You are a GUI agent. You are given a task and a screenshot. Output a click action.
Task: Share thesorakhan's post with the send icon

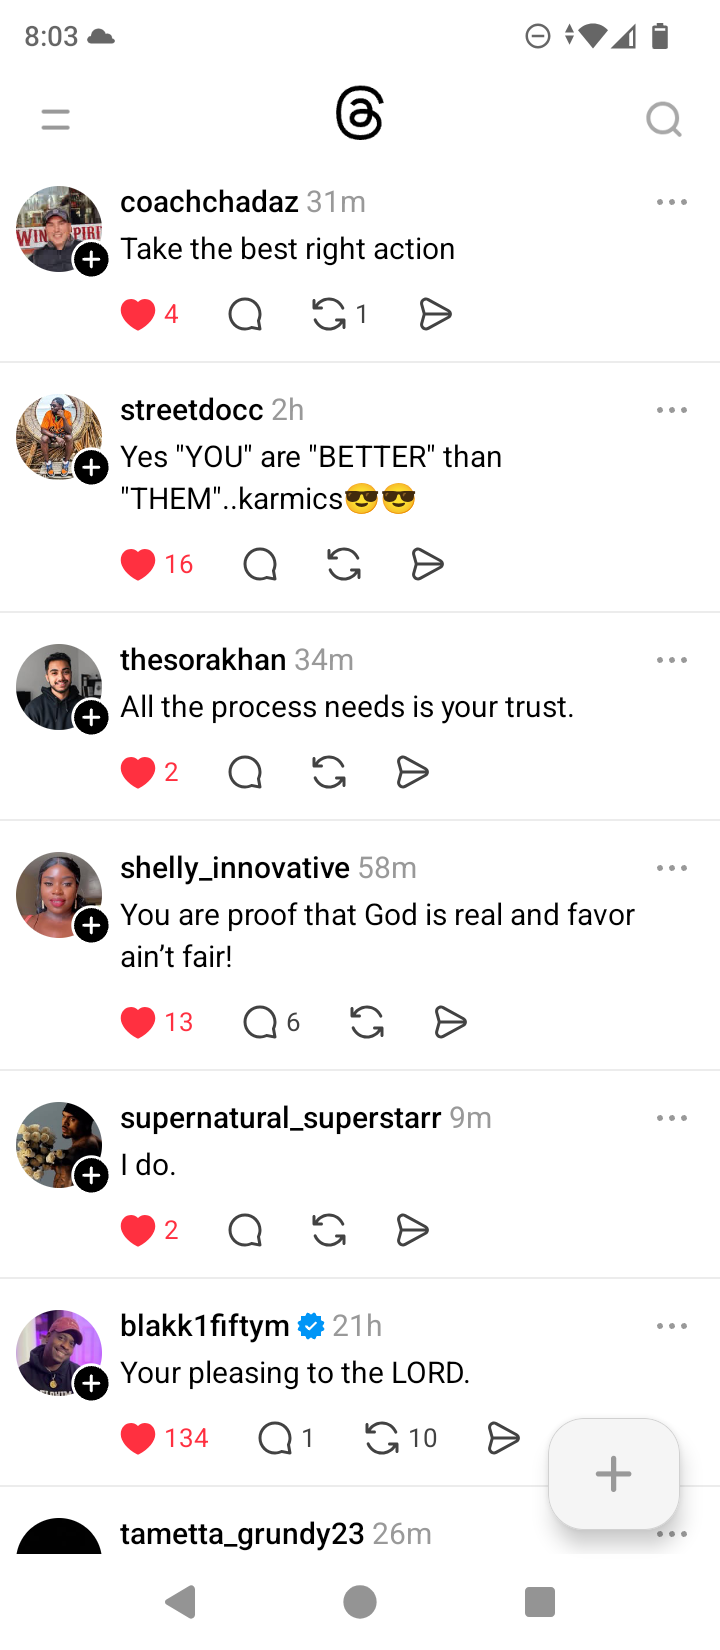pyautogui.click(x=413, y=773)
